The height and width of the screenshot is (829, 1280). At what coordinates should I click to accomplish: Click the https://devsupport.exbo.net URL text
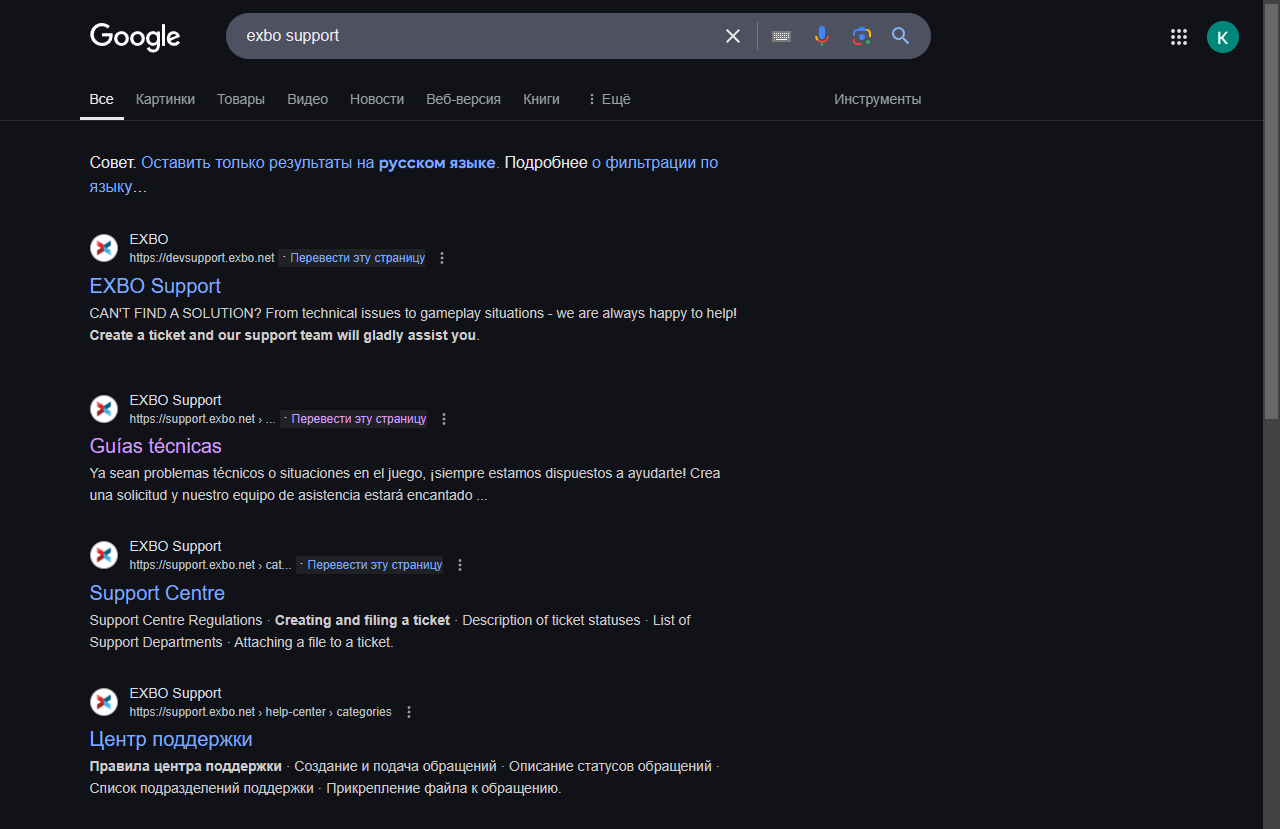(202, 258)
